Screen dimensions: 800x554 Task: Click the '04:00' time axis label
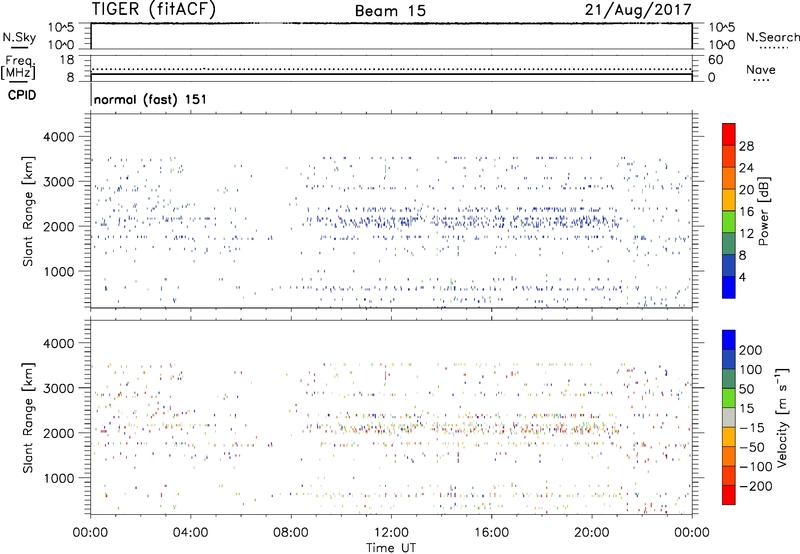[x=191, y=533]
